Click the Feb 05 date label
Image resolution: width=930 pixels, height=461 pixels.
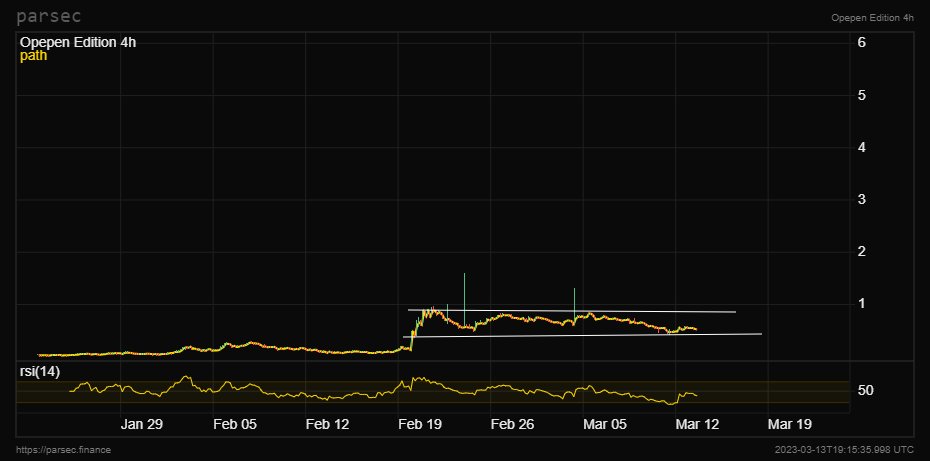(234, 424)
